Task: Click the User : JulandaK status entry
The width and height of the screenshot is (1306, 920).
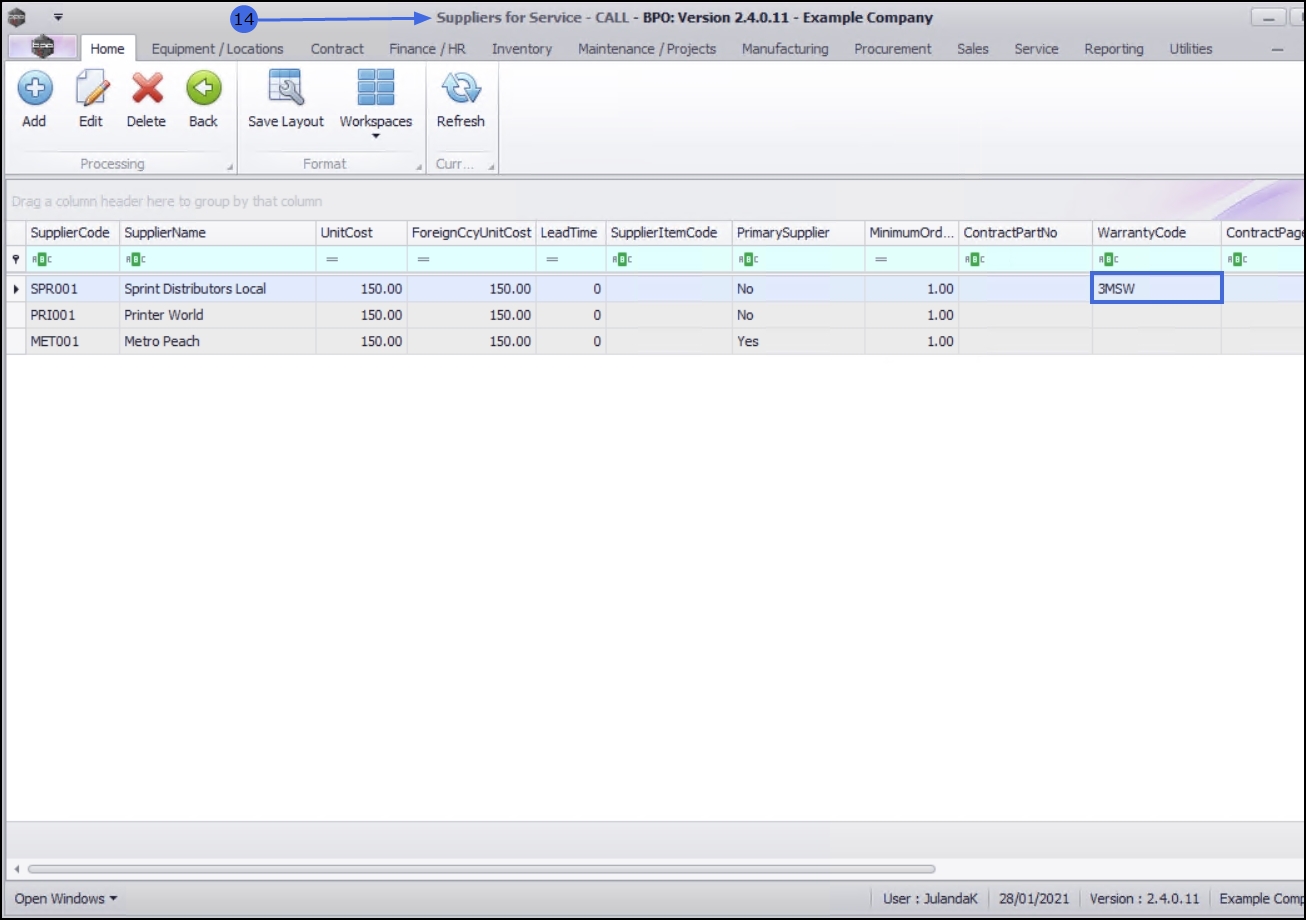Action: click(x=929, y=898)
